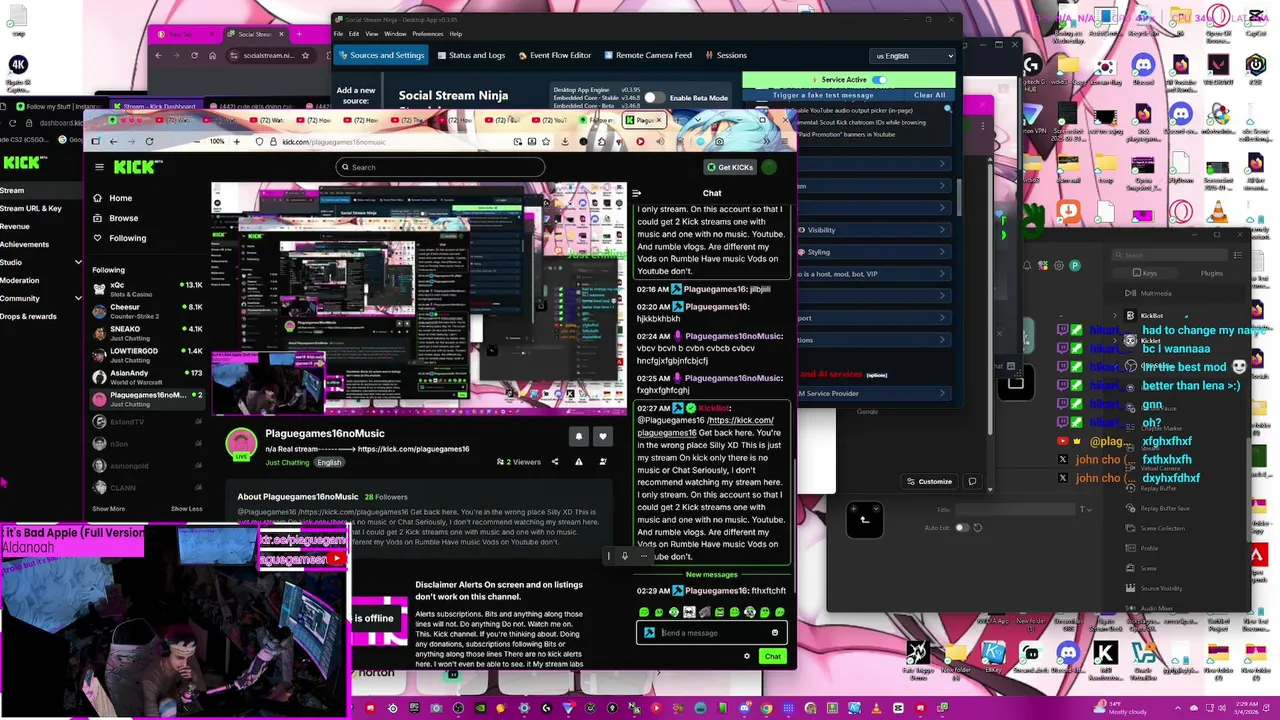Toggle checkbox beside 'better than lena' message

1075,386
